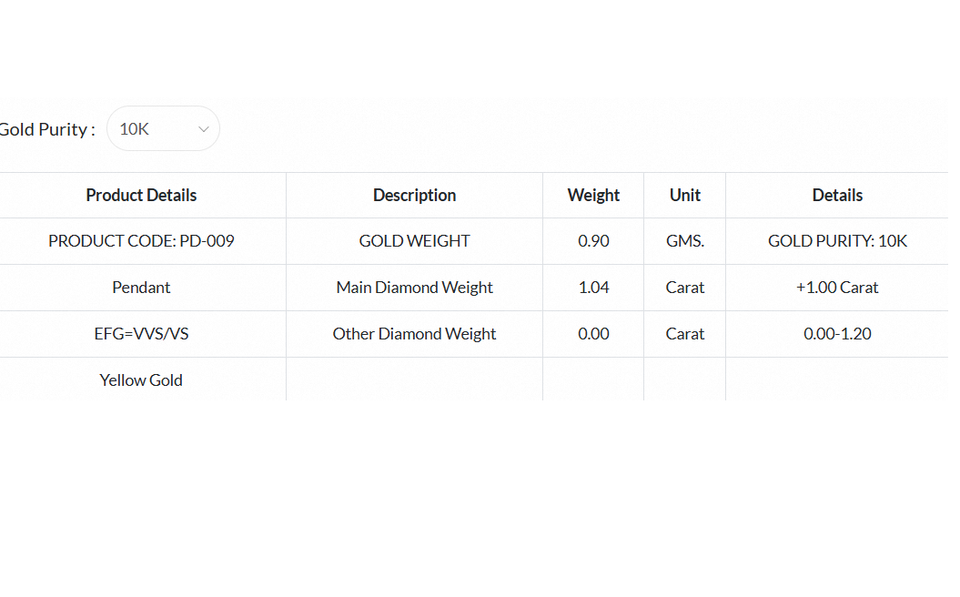This screenshot has width=960, height=597.
Task: Click the Other Diamond Weight cell
Action: [x=414, y=334]
